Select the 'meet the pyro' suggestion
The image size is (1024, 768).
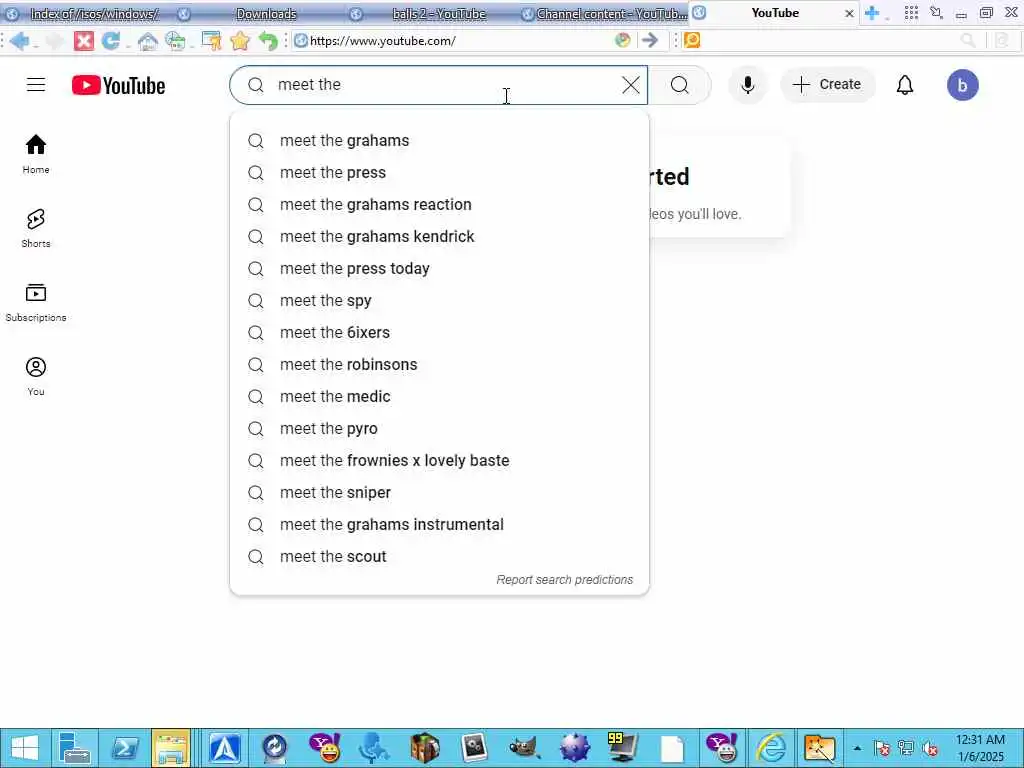[440, 428]
